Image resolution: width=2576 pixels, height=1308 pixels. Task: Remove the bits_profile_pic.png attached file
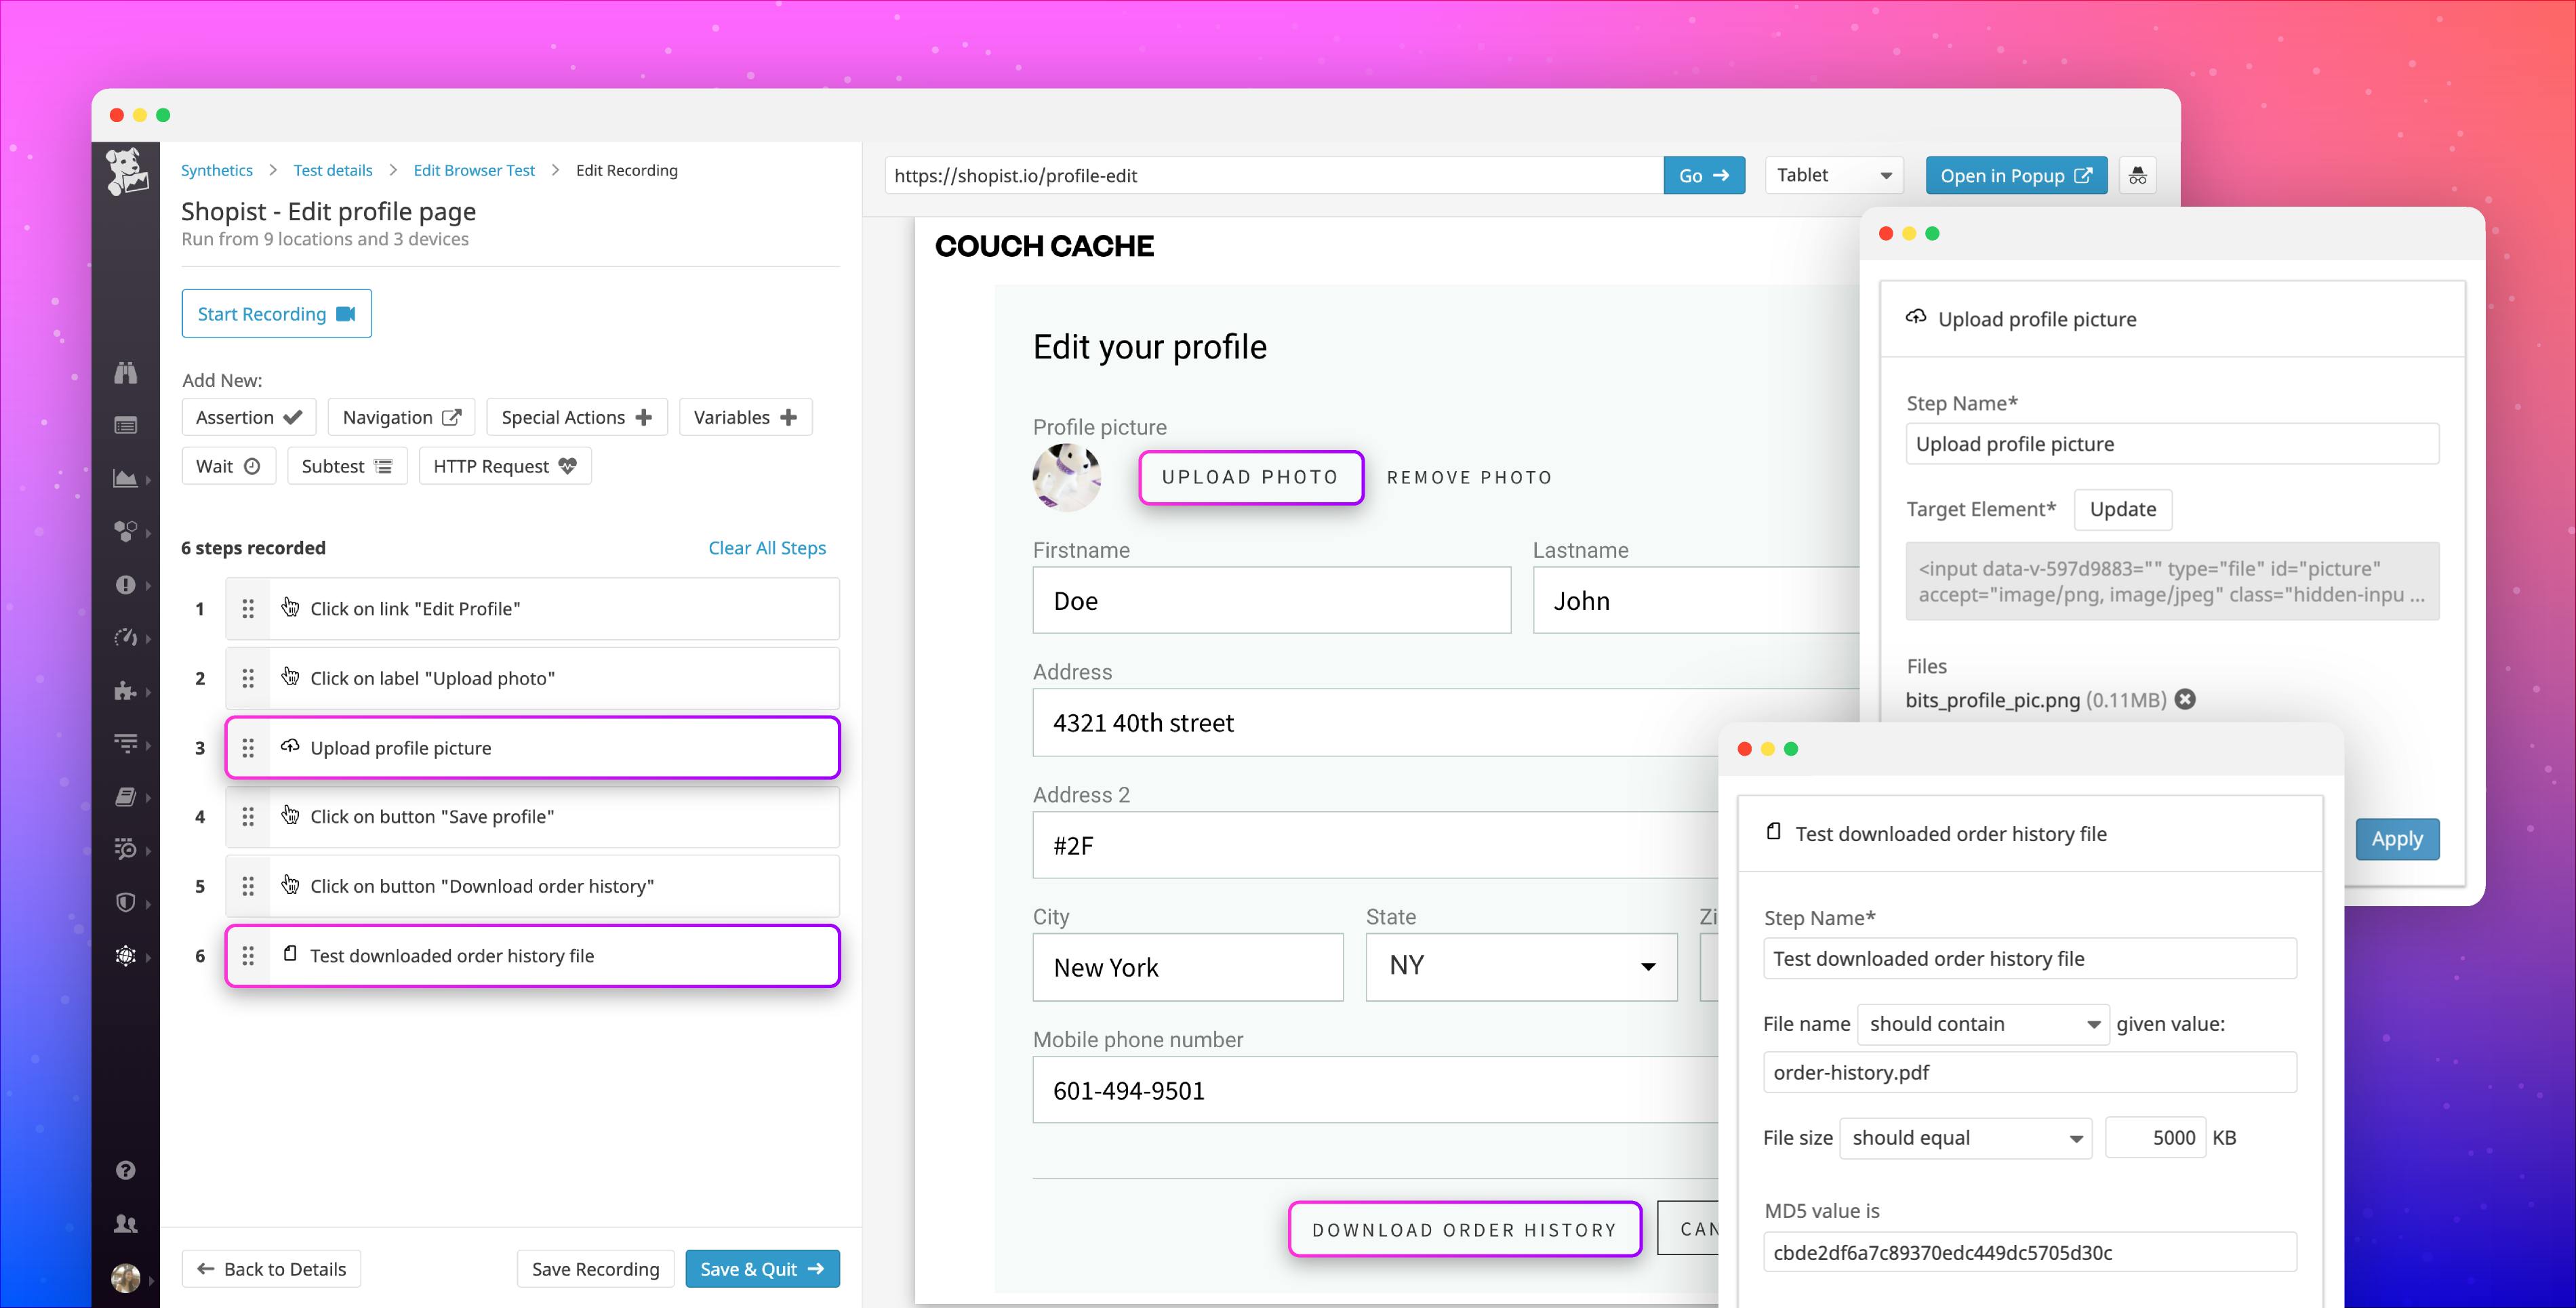click(x=2185, y=700)
